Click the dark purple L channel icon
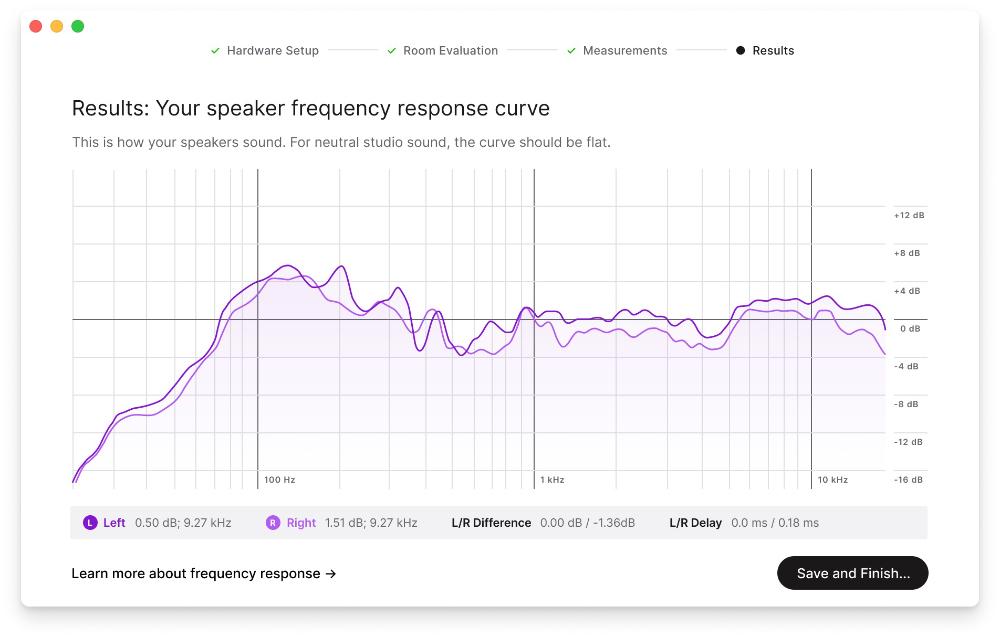The width and height of the screenshot is (1000, 638). point(89,523)
